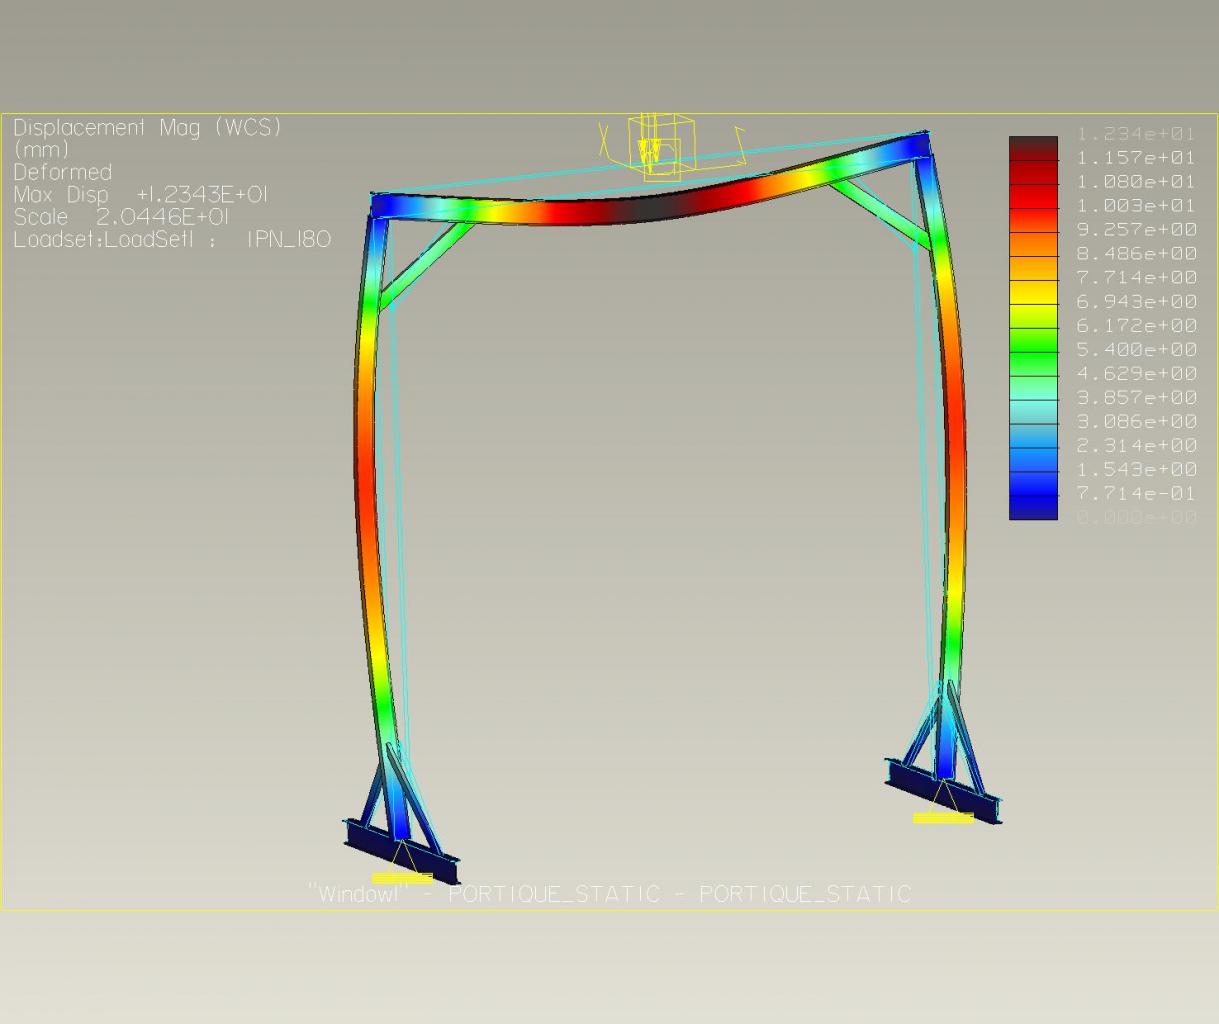Click the 'Displacement Mag (WCS)' title text
Viewport: 1219px width, 1024px height.
tap(148, 128)
